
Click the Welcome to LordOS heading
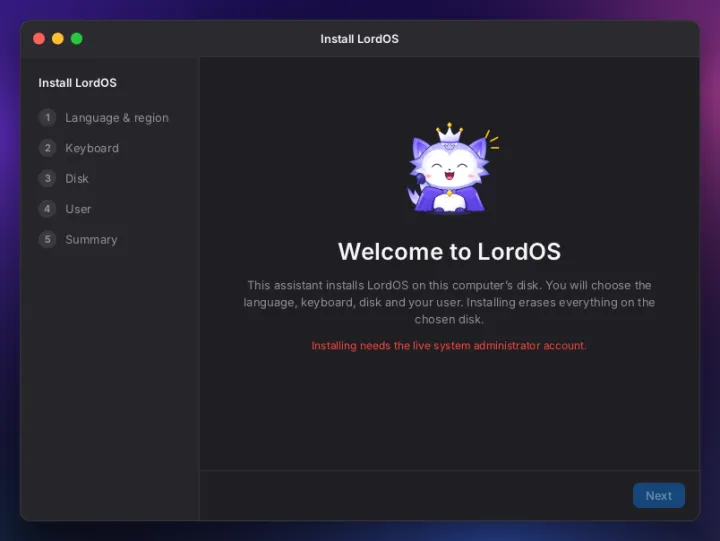click(449, 252)
